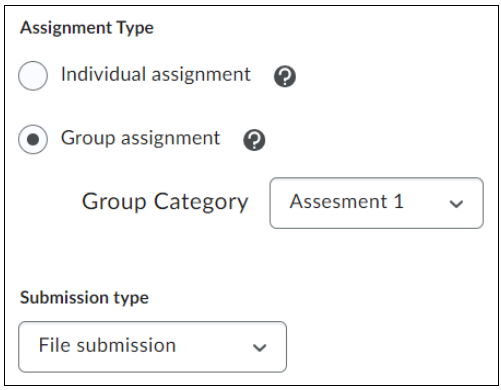501x390 pixels.
Task: Select the Individual assignment radio button
Action: 33,76
